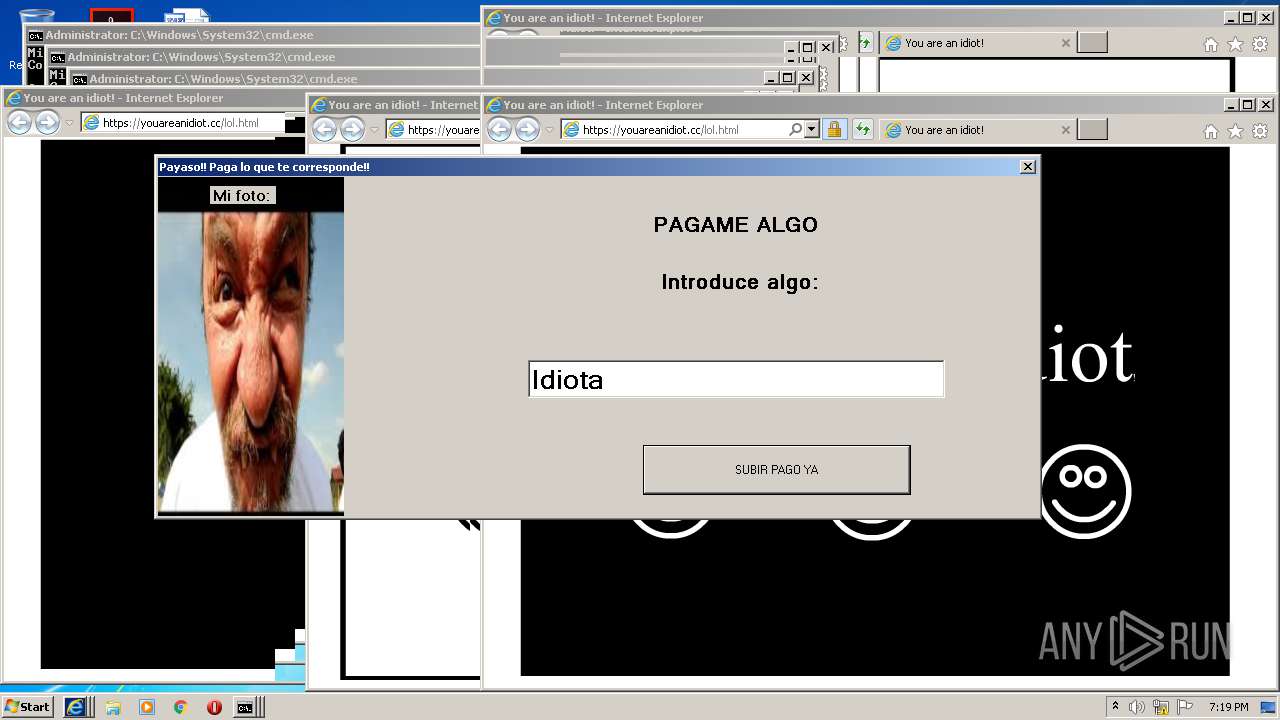Viewport: 1280px width, 720px height.
Task: Show hidden system tray icons
Action: (x=1115, y=707)
